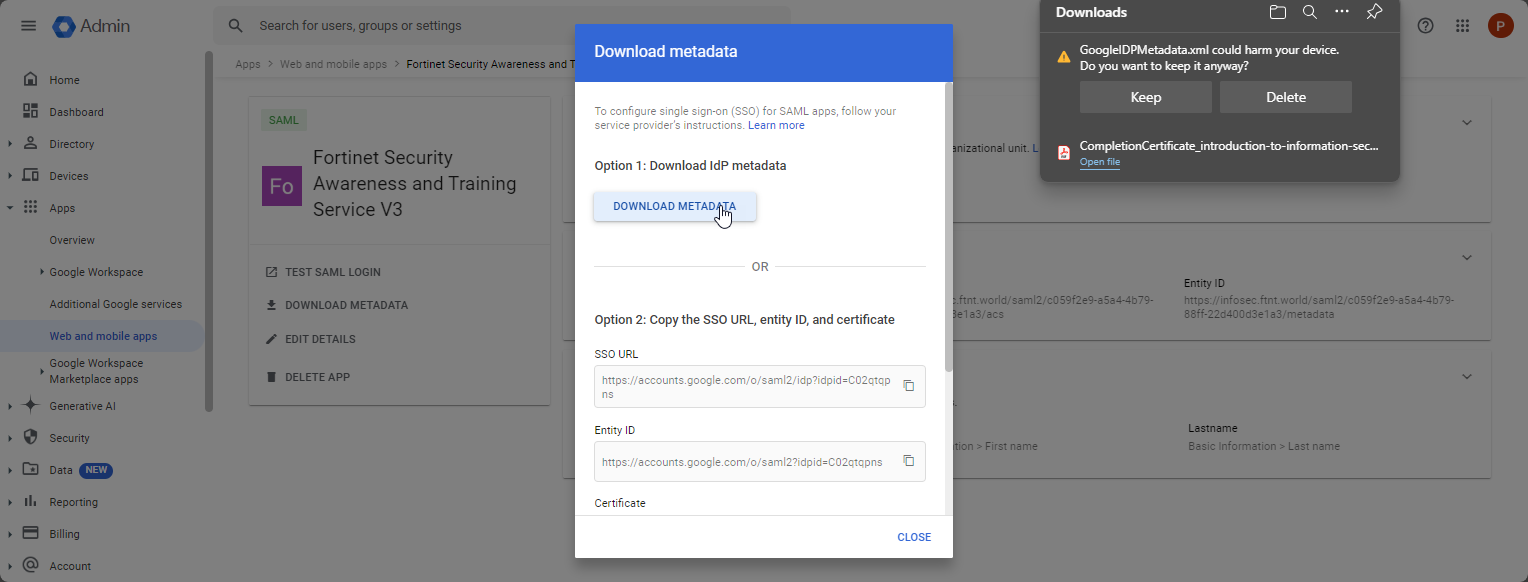The height and width of the screenshot is (582, 1528).
Task: Click the dialog vertical scrollbar
Action: pyautogui.click(x=949, y=228)
